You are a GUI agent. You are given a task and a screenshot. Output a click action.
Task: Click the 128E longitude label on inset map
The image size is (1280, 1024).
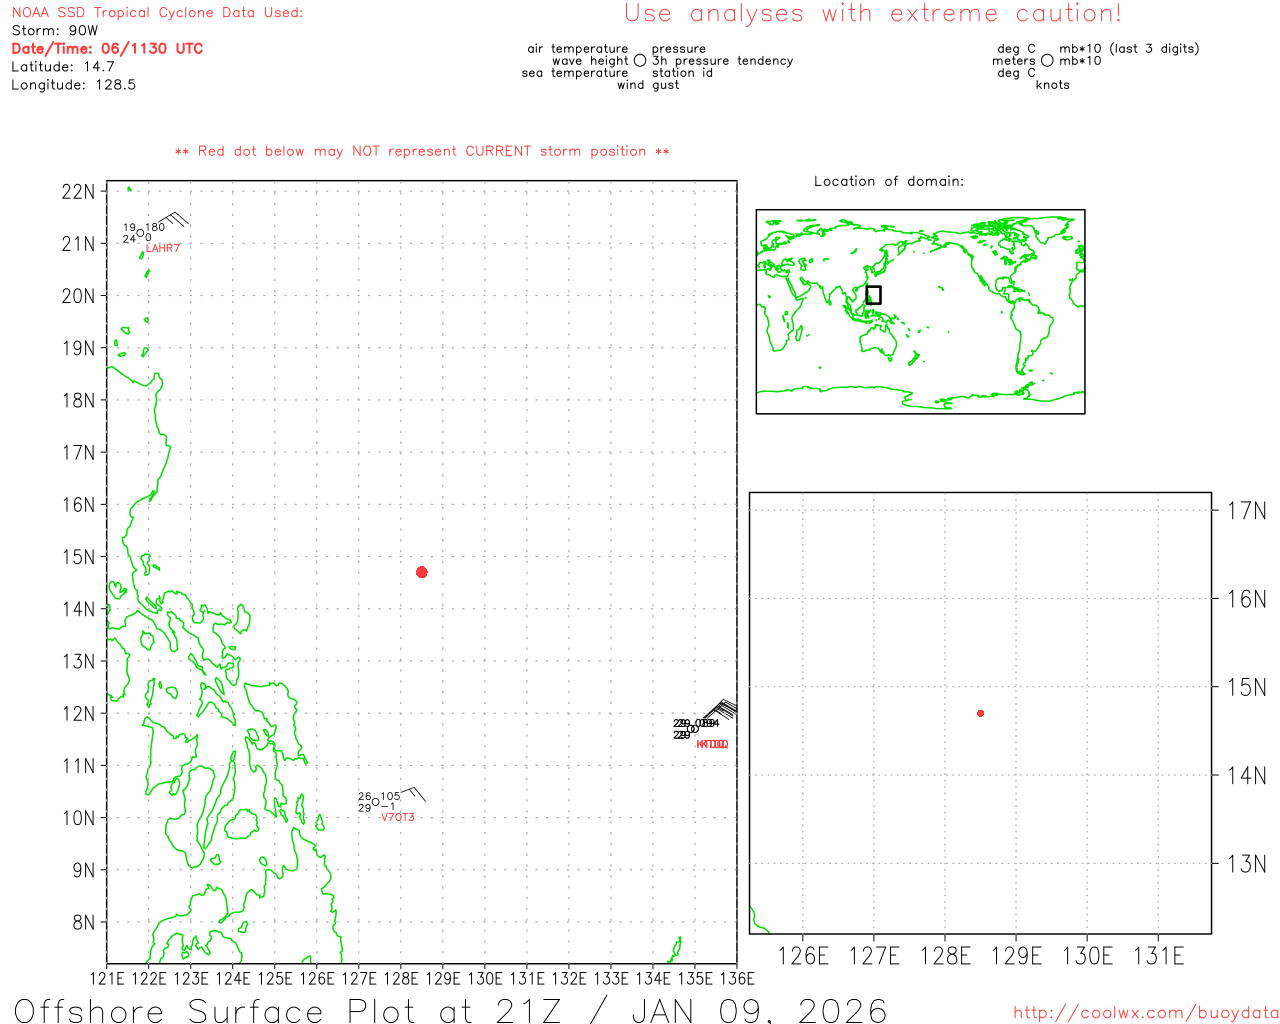point(945,956)
